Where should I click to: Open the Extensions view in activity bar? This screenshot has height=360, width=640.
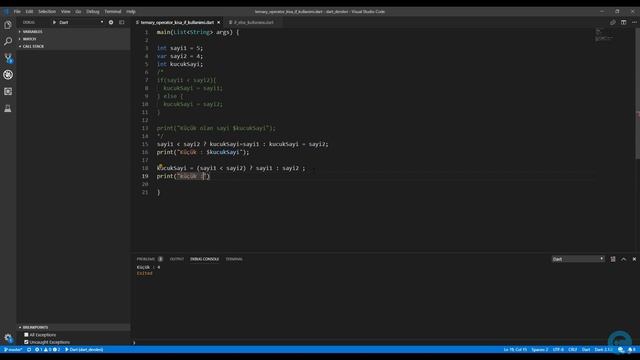(x=8, y=91)
